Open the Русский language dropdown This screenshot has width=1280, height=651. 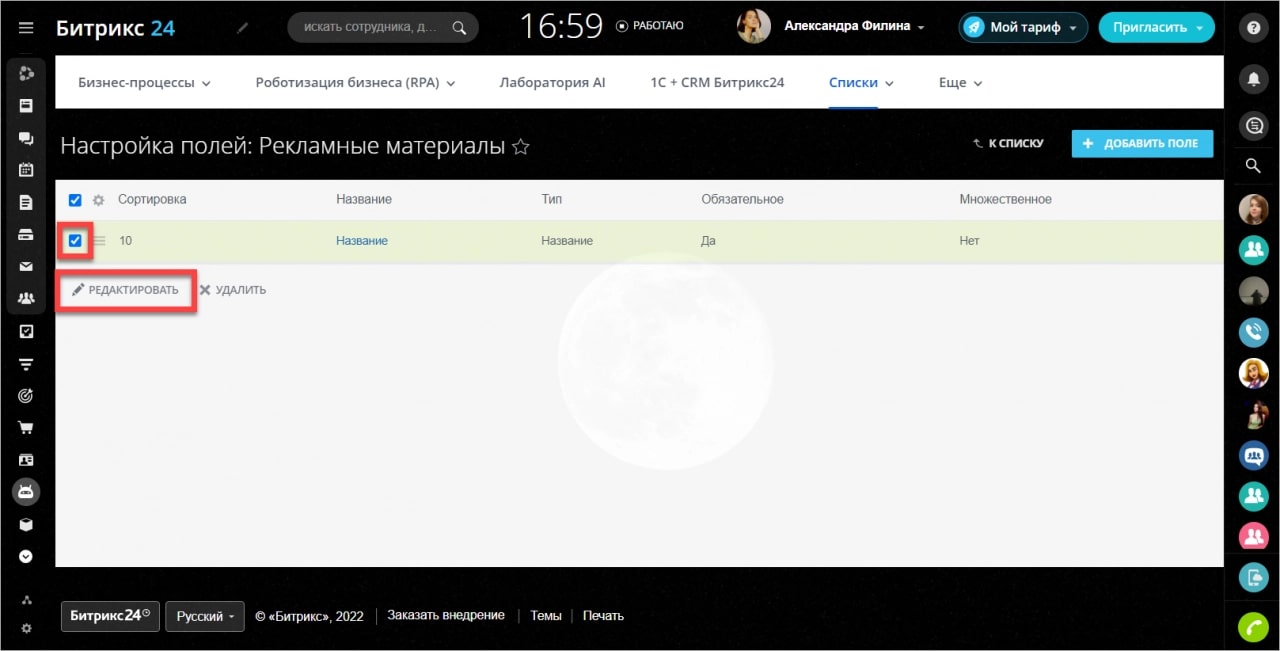(204, 616)
